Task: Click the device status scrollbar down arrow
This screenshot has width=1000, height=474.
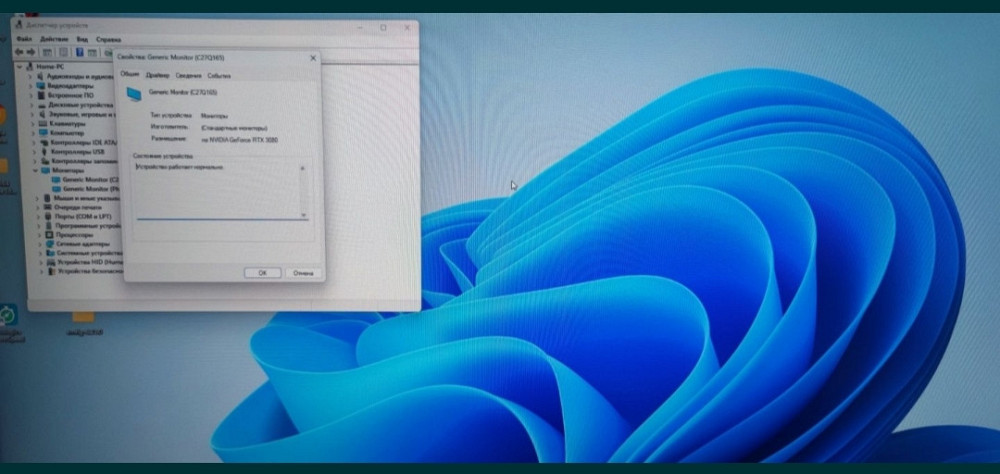Action: (303, 214)
